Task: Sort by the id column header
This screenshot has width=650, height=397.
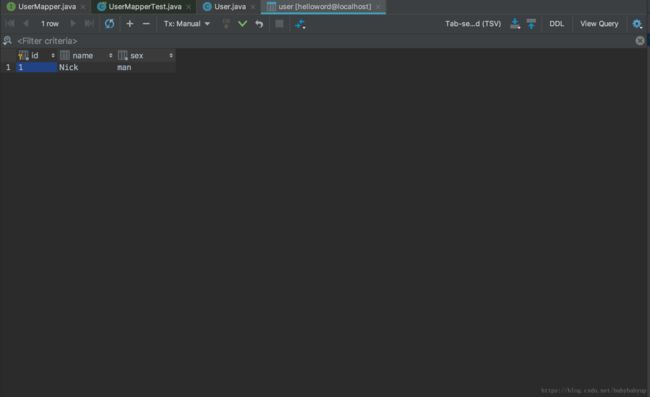Action: coord(36,56)
